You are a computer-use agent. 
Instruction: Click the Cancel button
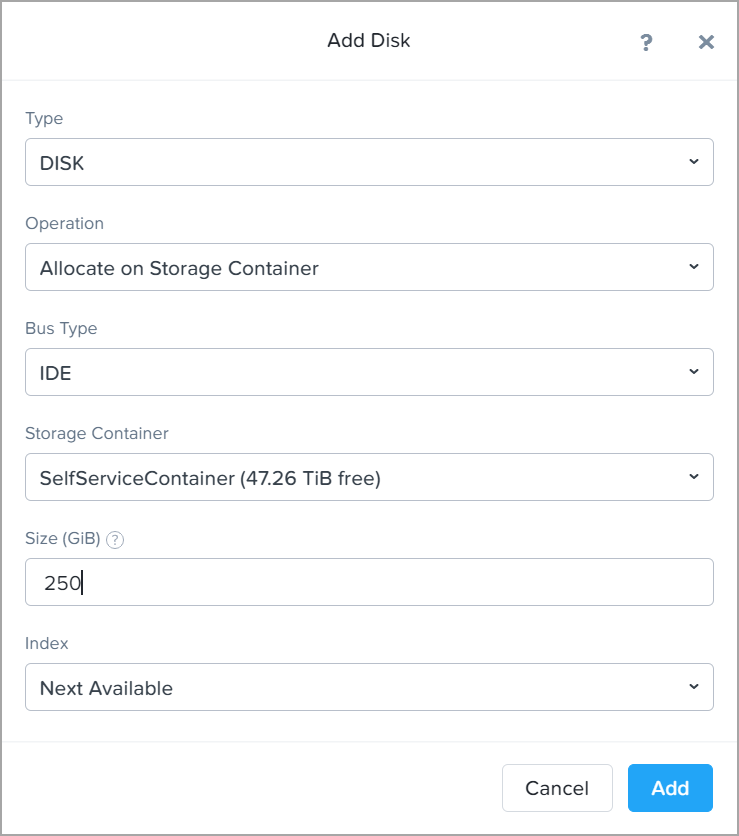click(557, 788)
